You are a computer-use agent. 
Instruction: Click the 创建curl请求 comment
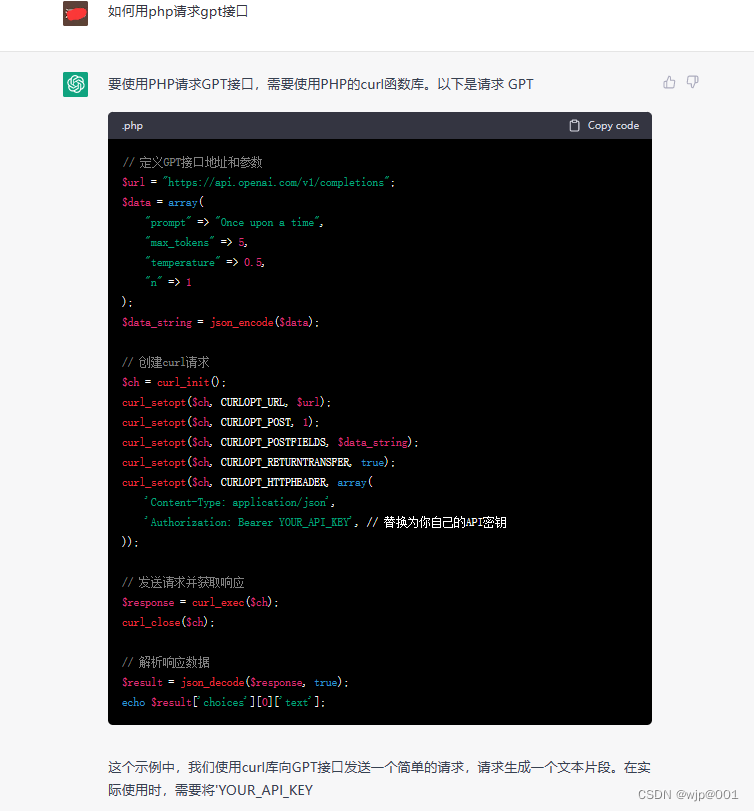tap(165, 362)
